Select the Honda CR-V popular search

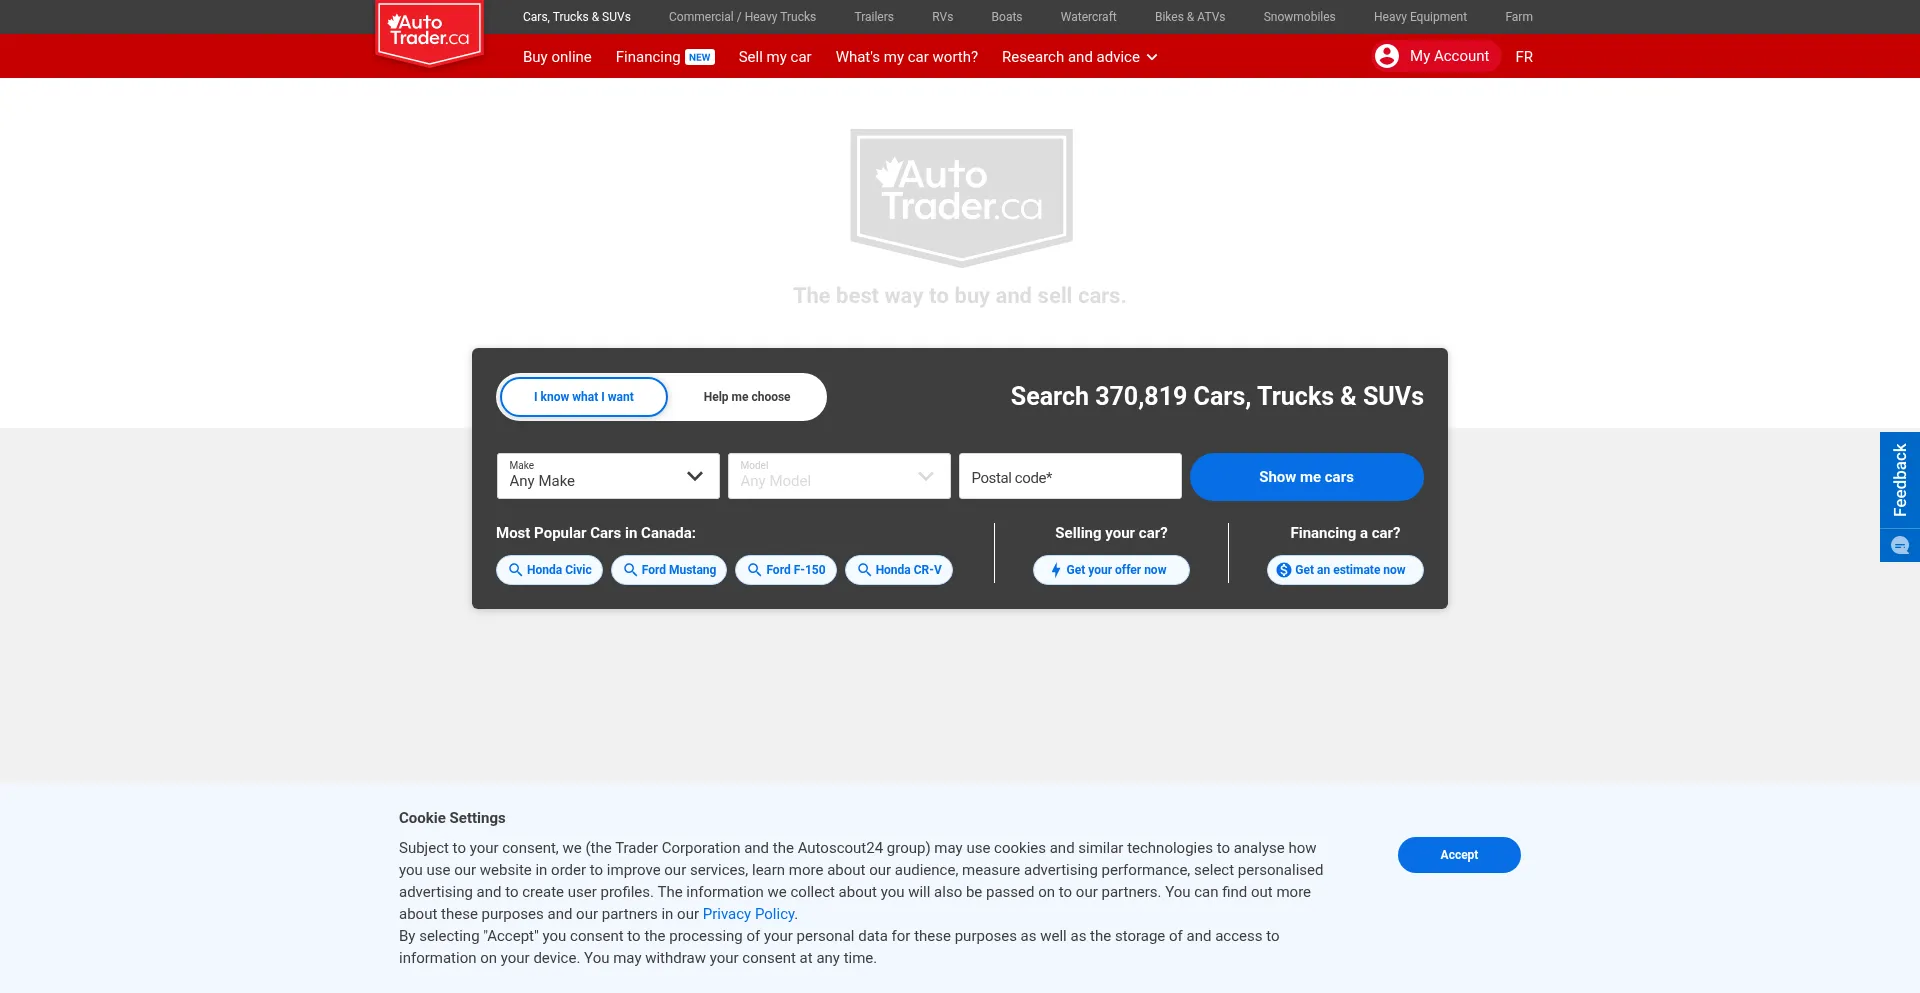(x=898, y=570)
